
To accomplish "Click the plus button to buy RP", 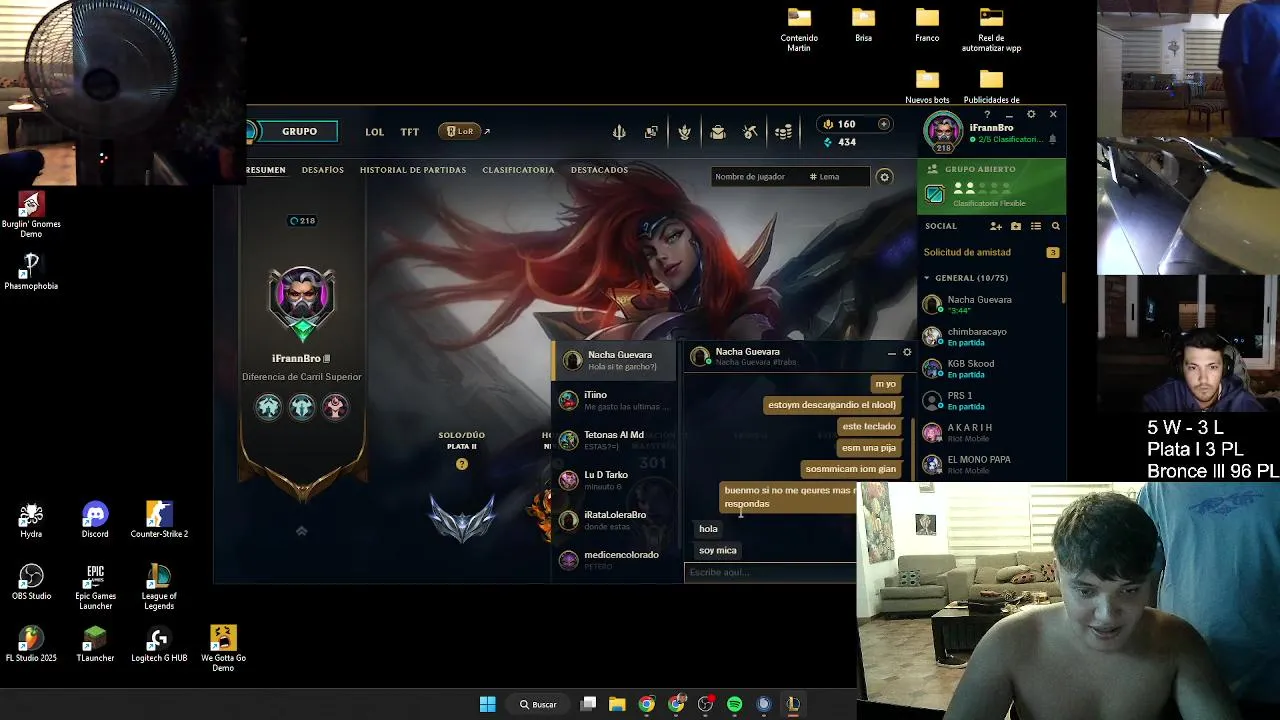I will [x=884, y=124].
